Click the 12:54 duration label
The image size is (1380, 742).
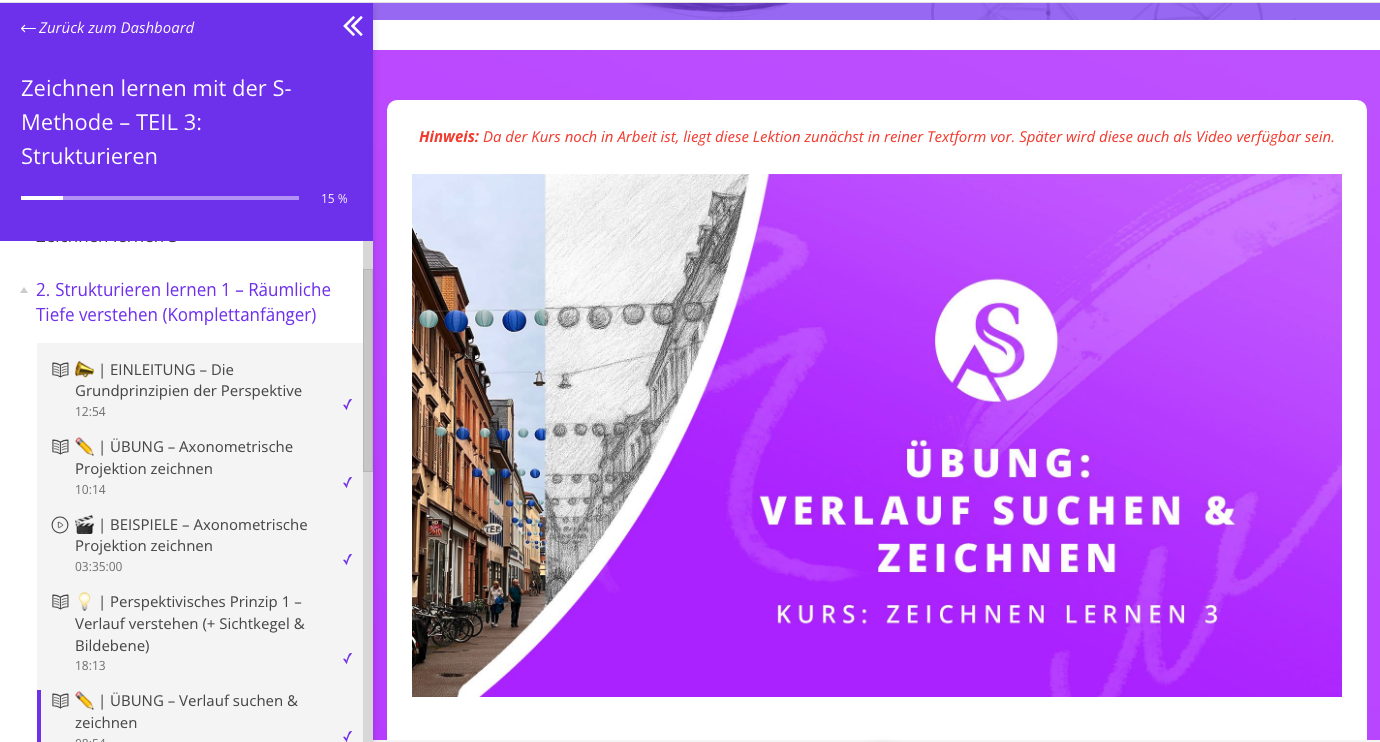(90, 412)
